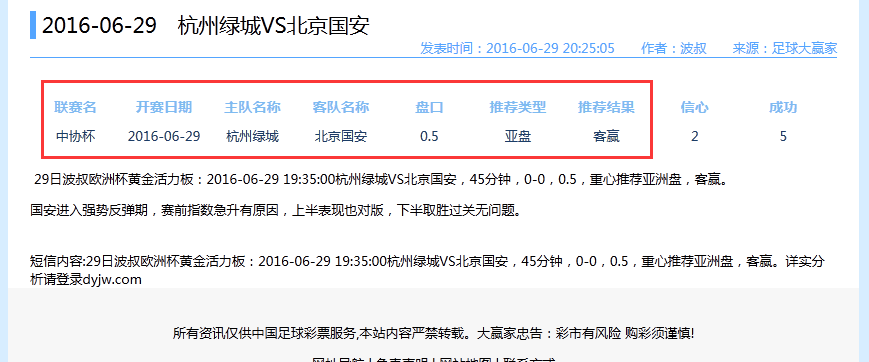This screenshot has width=869, height=362.
Task: Click the disclaimer 所有资讯仅供中国足球彩票服务
Action: [433, 333]
